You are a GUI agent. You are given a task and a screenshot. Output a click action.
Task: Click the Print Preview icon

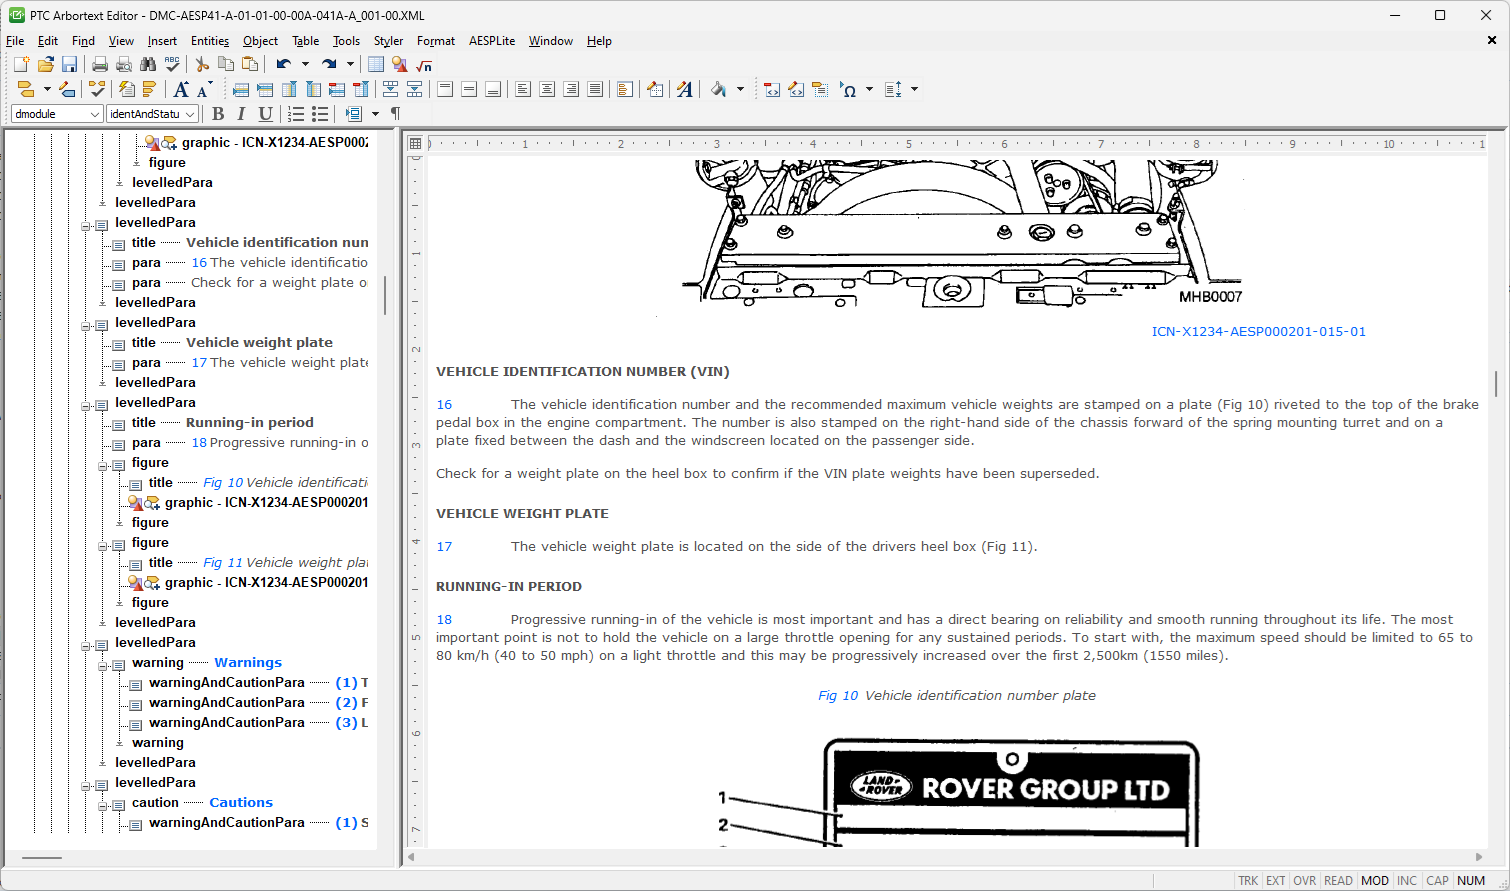(x=124, y=65)
